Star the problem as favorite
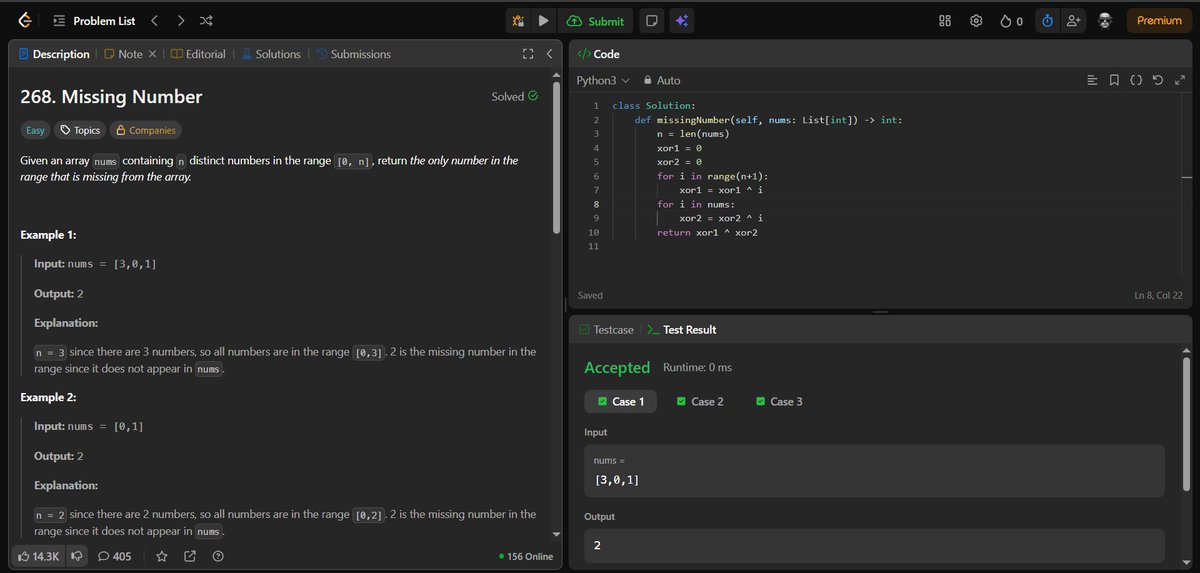The height and width of the screenshot is (573, 1200). [161, 556]
